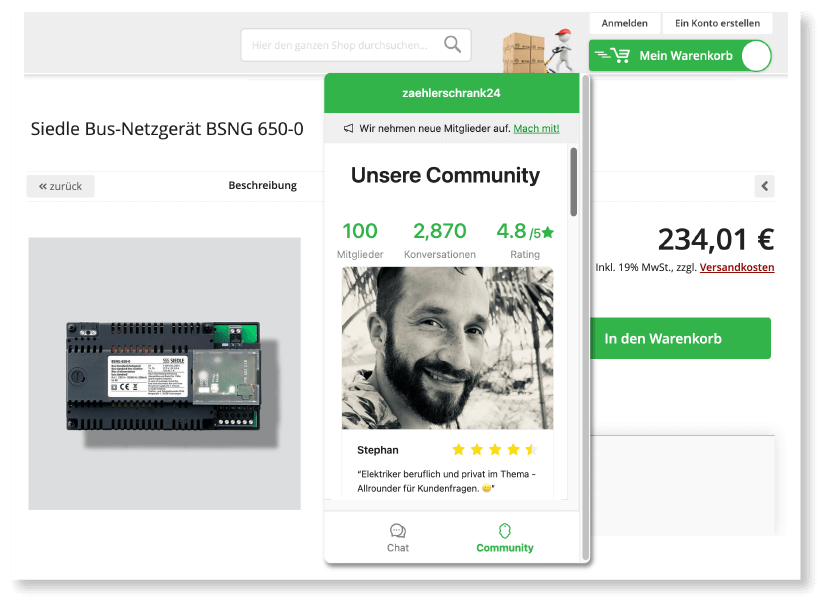The image size is (825, 603).
Task: Select the Community tab label
Action: (505, 548)
